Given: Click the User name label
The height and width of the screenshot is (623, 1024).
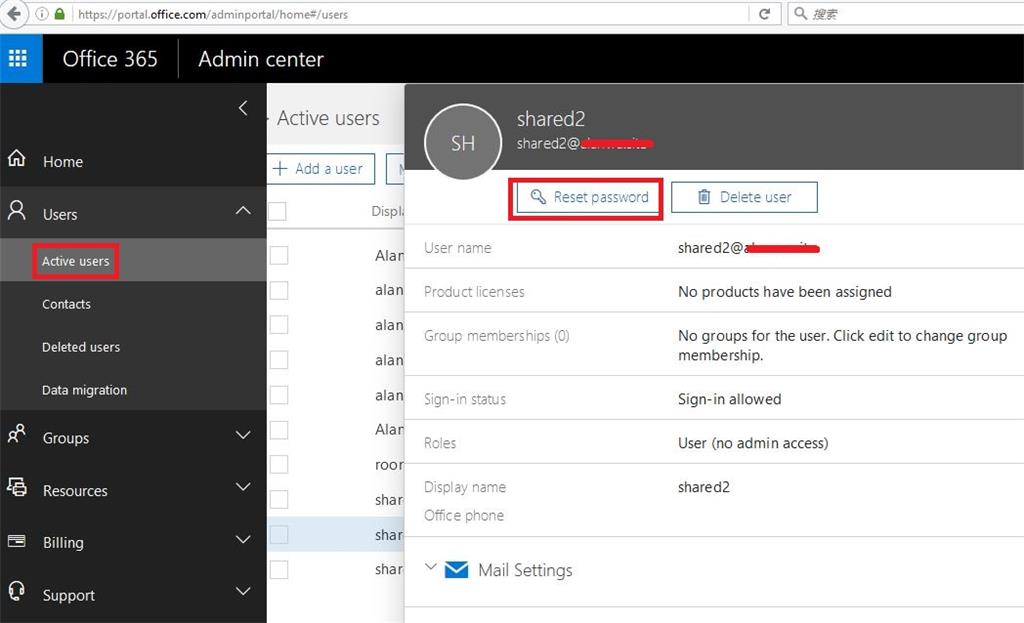Looking at the screenshot, I should pos(457,248).
